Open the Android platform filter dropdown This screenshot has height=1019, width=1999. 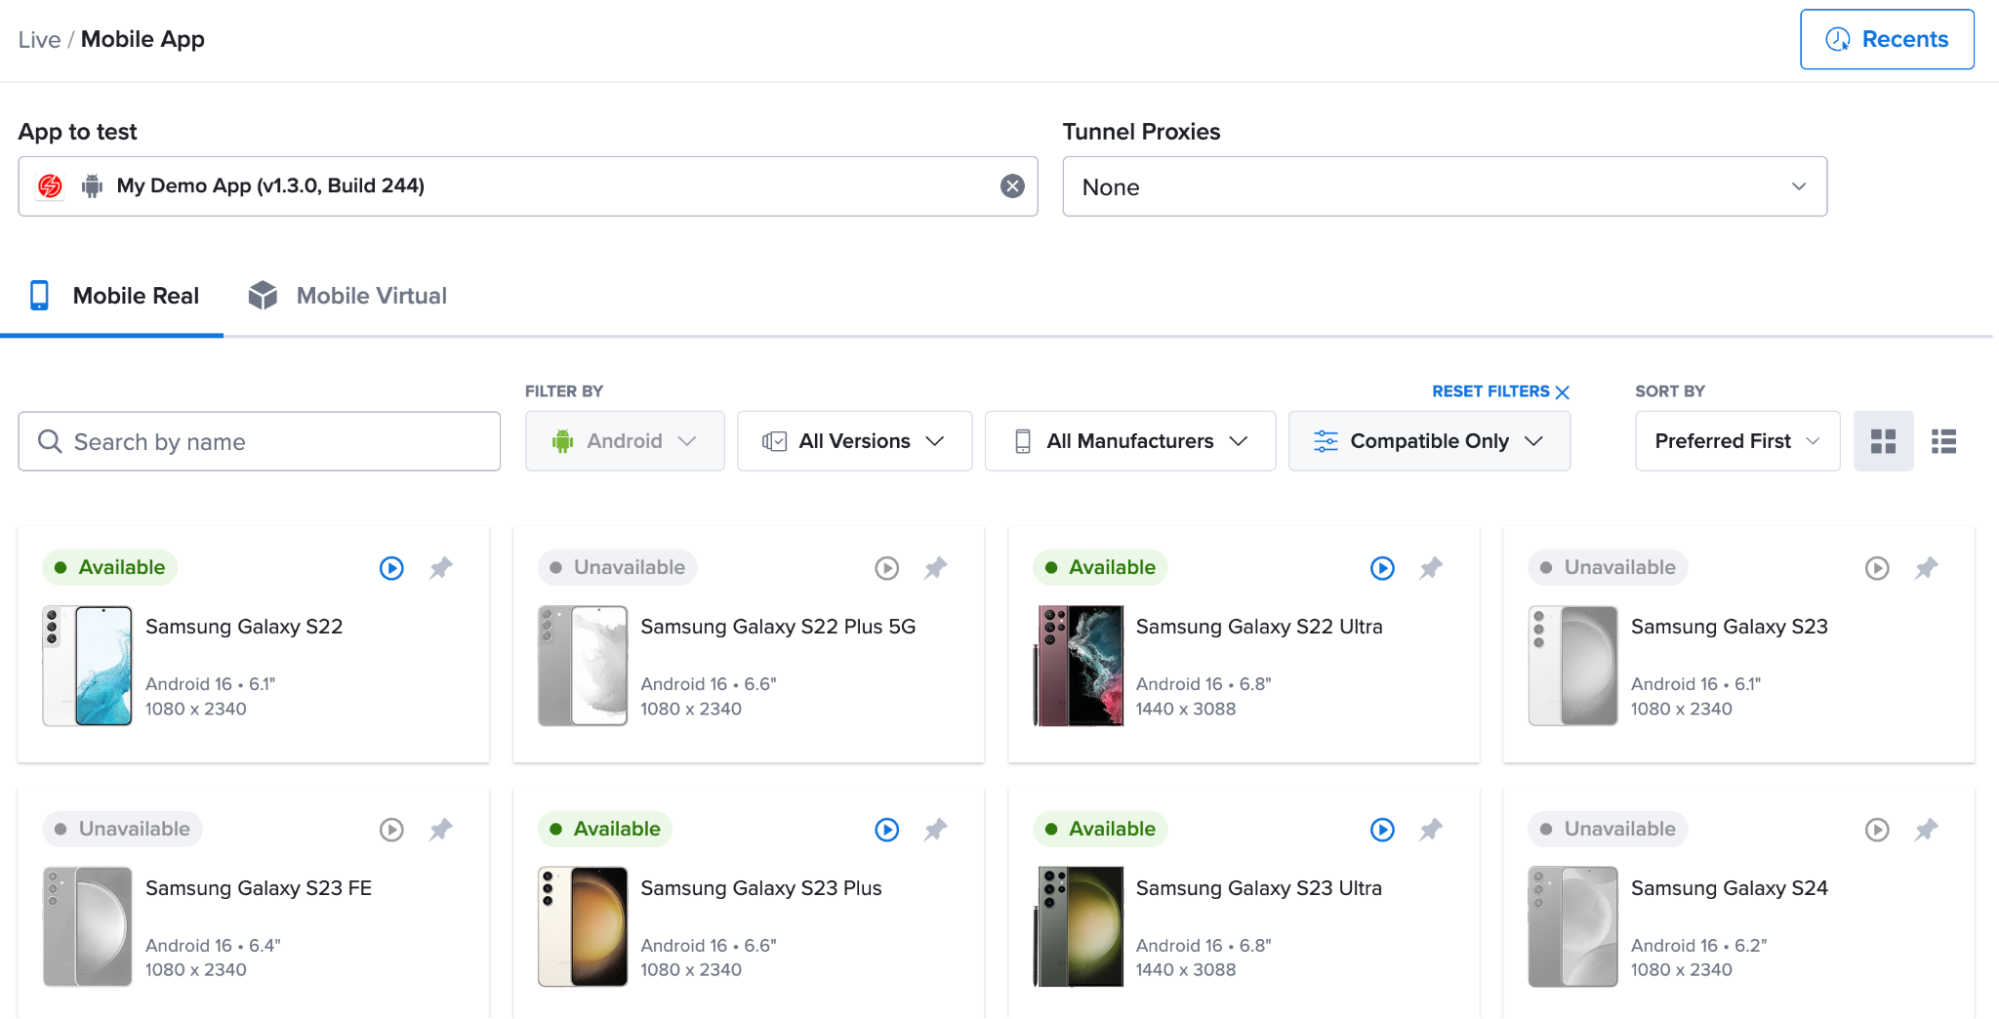point(624,441)
